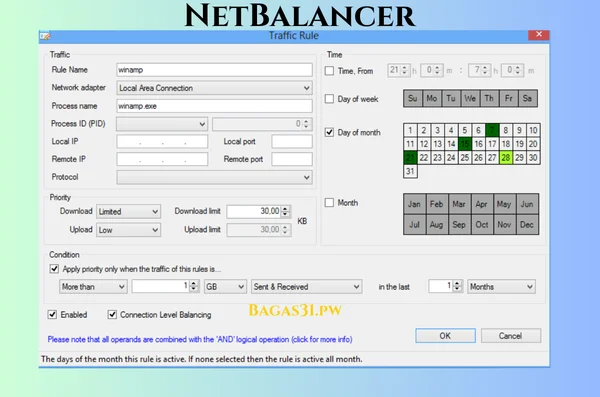Select Su day of week button
The image size is (600, 397).
pyautogui.click(x=412, y=98)
